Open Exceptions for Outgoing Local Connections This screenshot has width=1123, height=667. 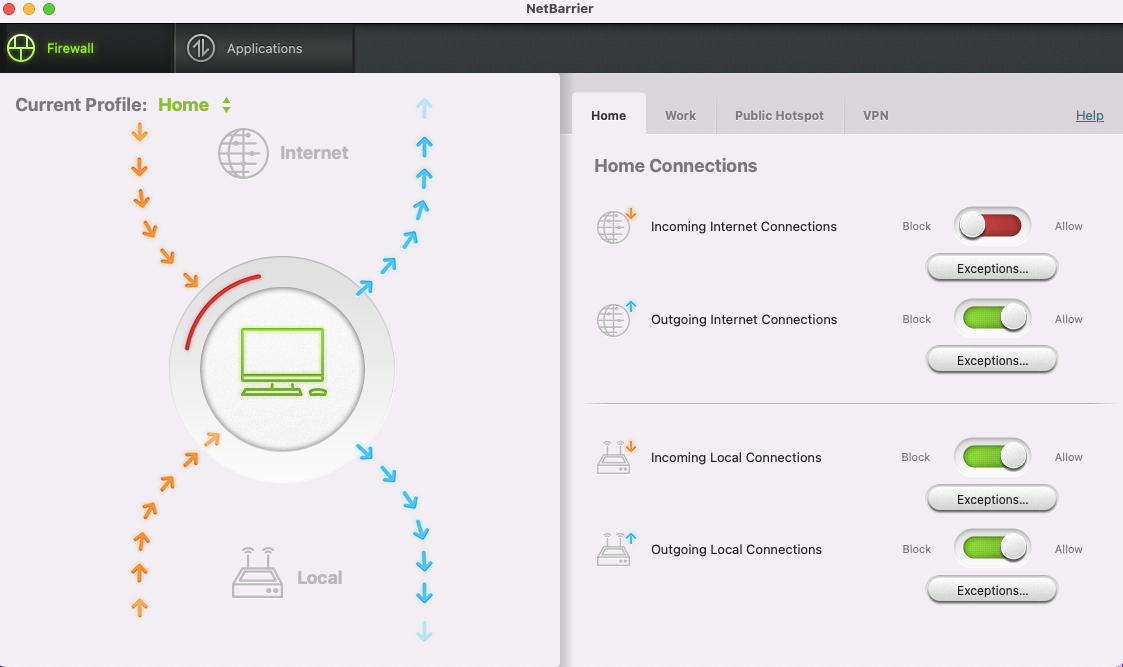point(992,590)
